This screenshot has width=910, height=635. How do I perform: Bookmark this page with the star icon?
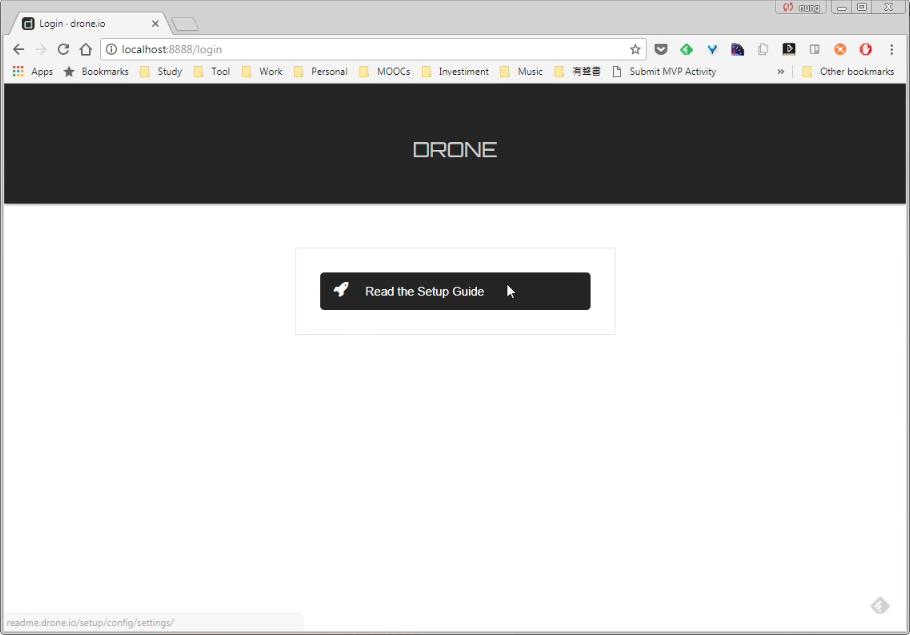[635, 49]
